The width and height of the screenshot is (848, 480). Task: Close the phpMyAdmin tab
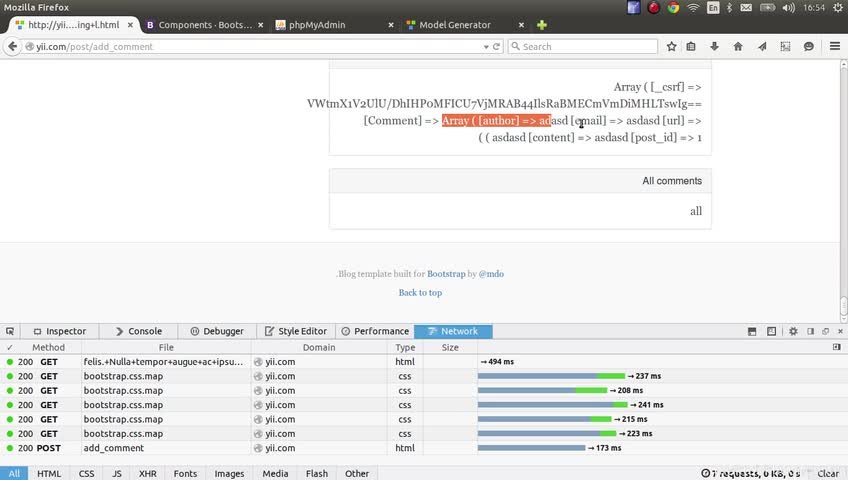click(x=390, y=25)
